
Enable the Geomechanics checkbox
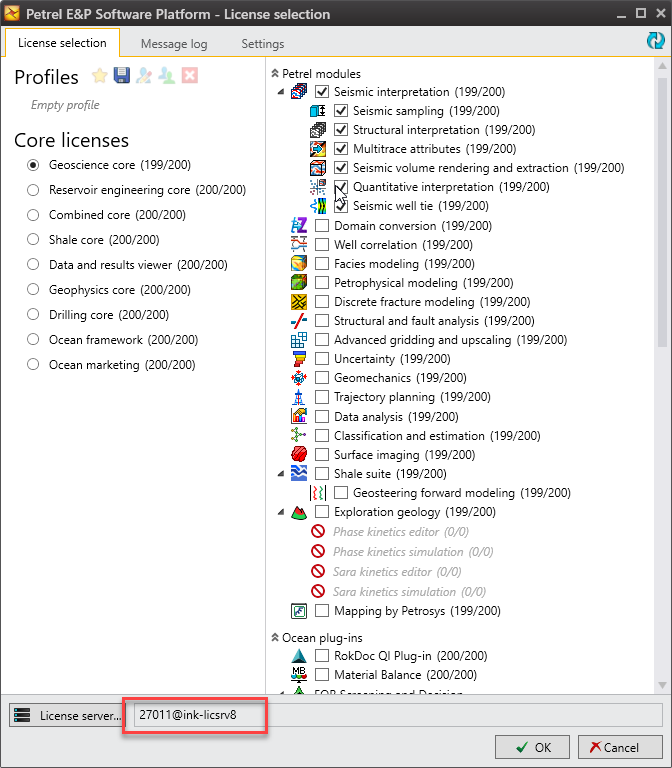click(322, 378)
